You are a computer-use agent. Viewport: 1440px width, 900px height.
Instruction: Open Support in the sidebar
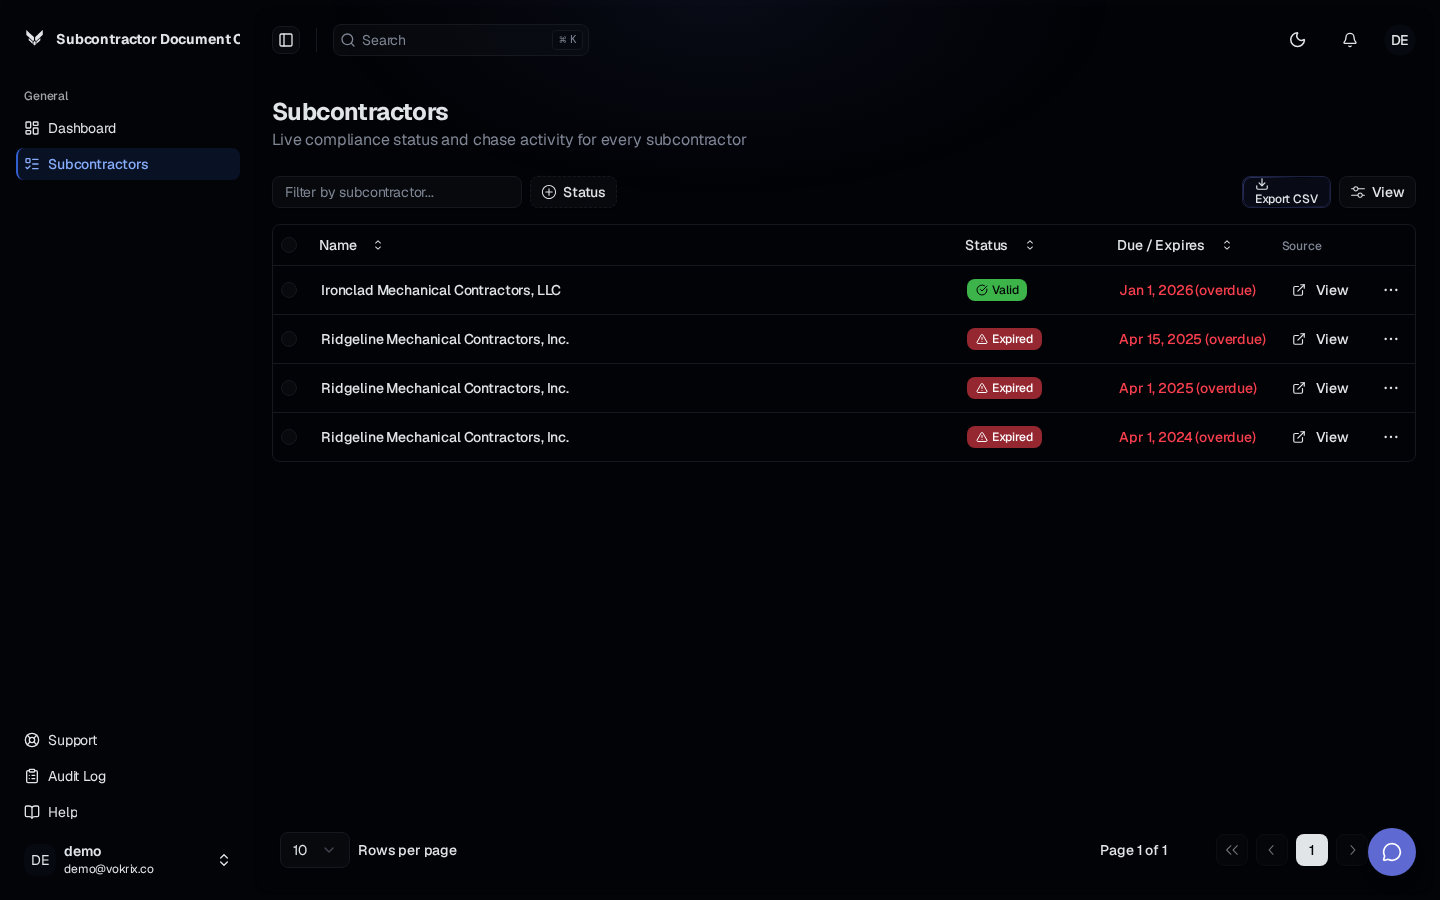[128, 740]
